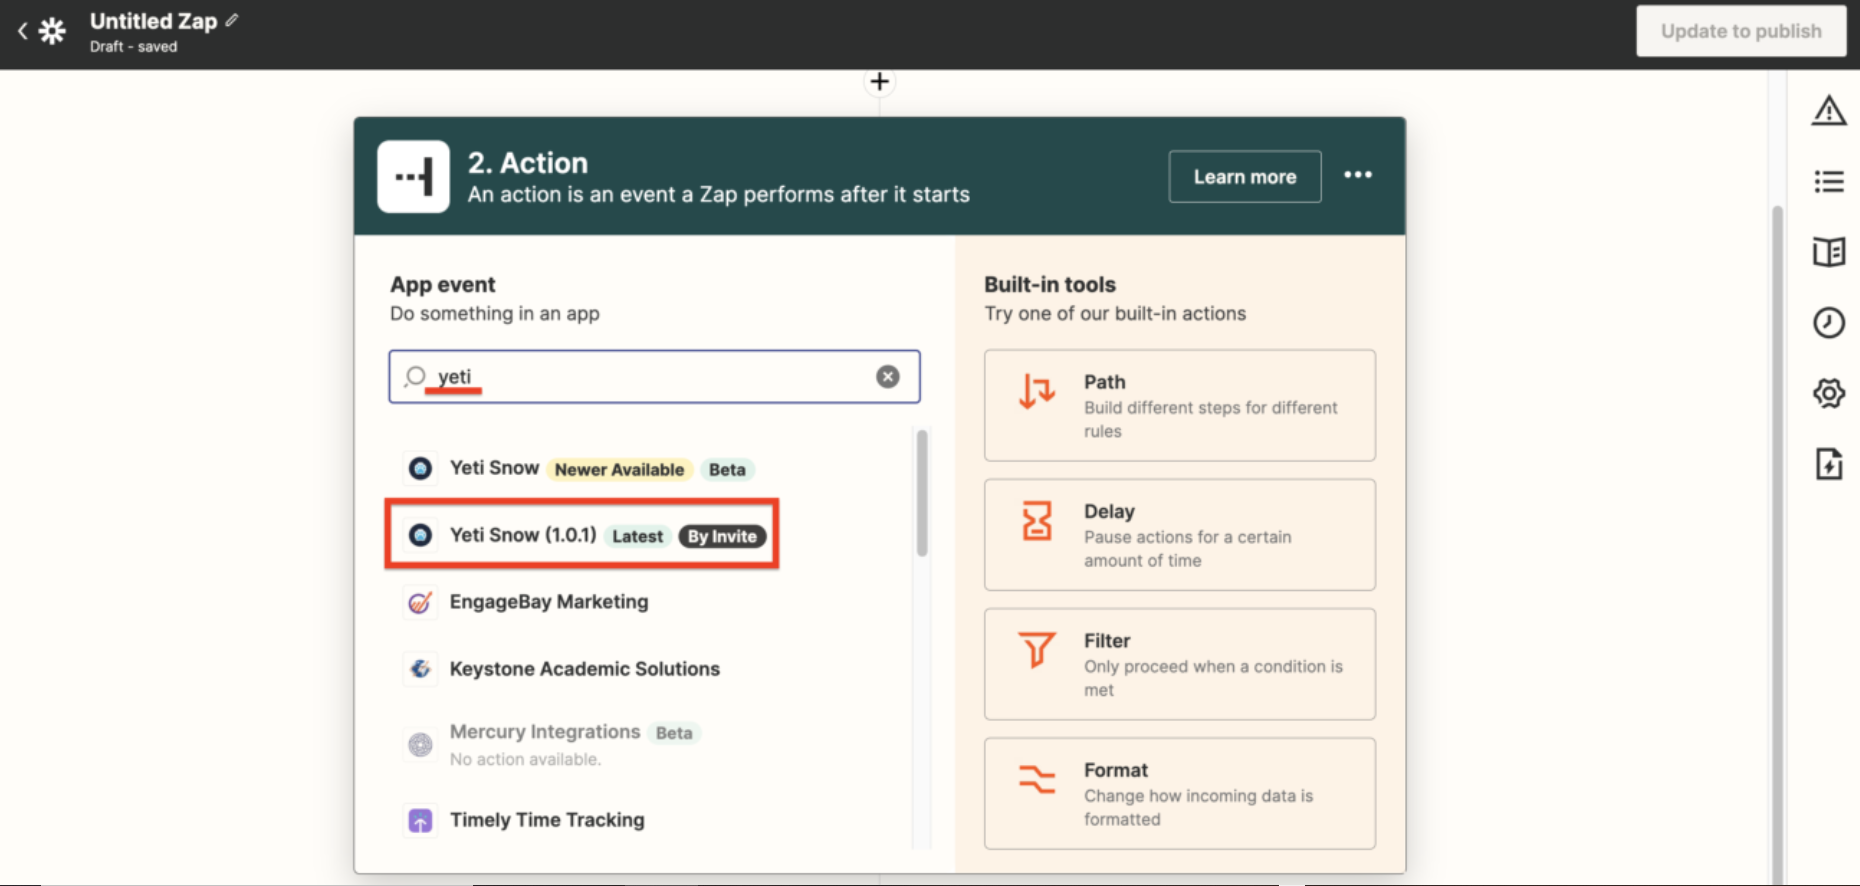Screen dimensions: 1860x886
Task: Click the Filter funnel icon
Action: [x=1037, y=649]
